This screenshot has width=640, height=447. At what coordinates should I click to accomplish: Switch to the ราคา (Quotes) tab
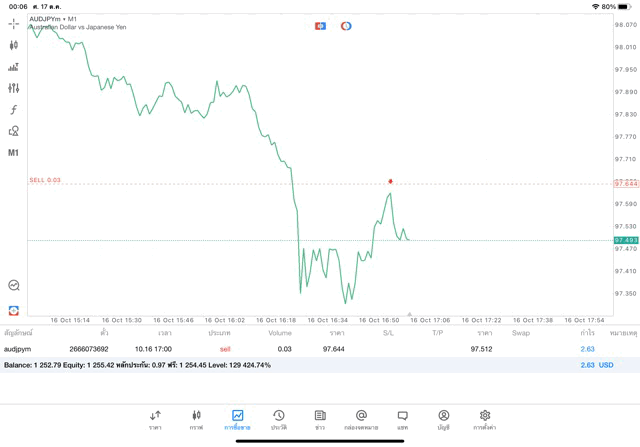pyautogui.click(x=155, y=420)
